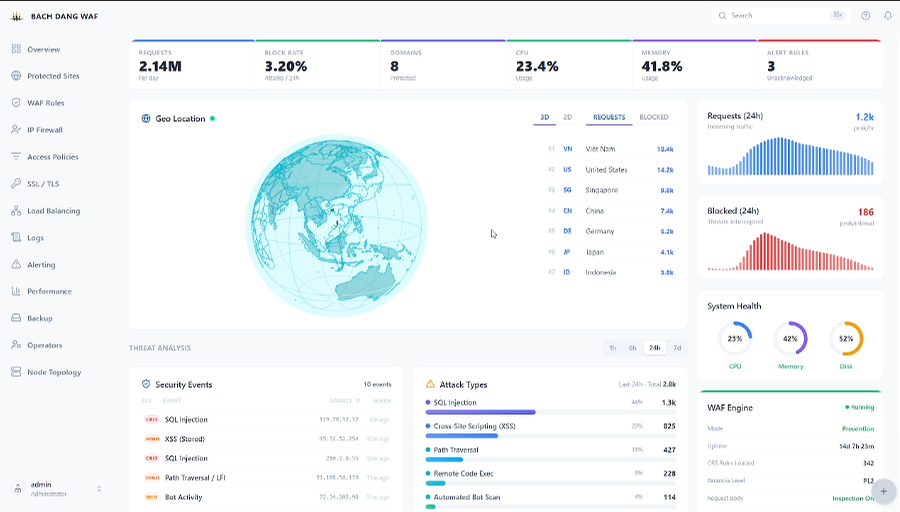Click the Security Events shield icon
Viewport: 900px width, 512px height.
click(146, 384)
